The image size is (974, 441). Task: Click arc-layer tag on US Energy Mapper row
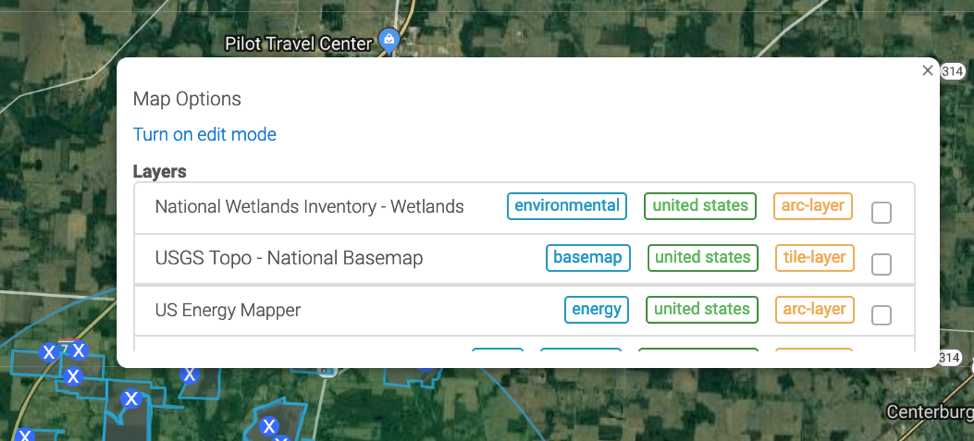tap(814, 309)
